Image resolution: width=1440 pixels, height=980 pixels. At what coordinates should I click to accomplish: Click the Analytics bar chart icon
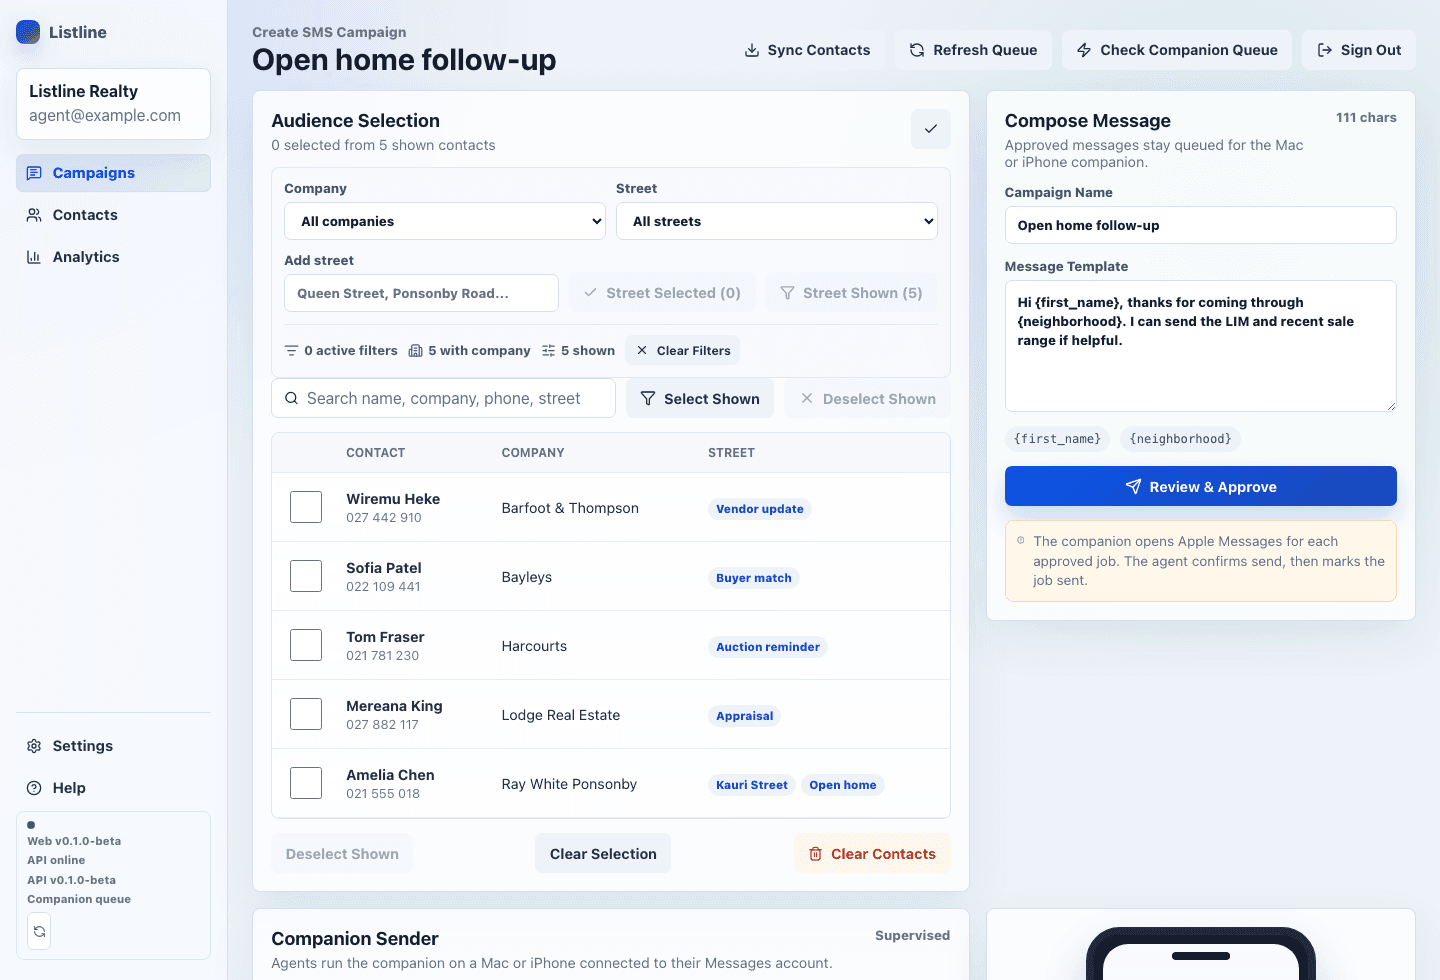pos(34,257)
